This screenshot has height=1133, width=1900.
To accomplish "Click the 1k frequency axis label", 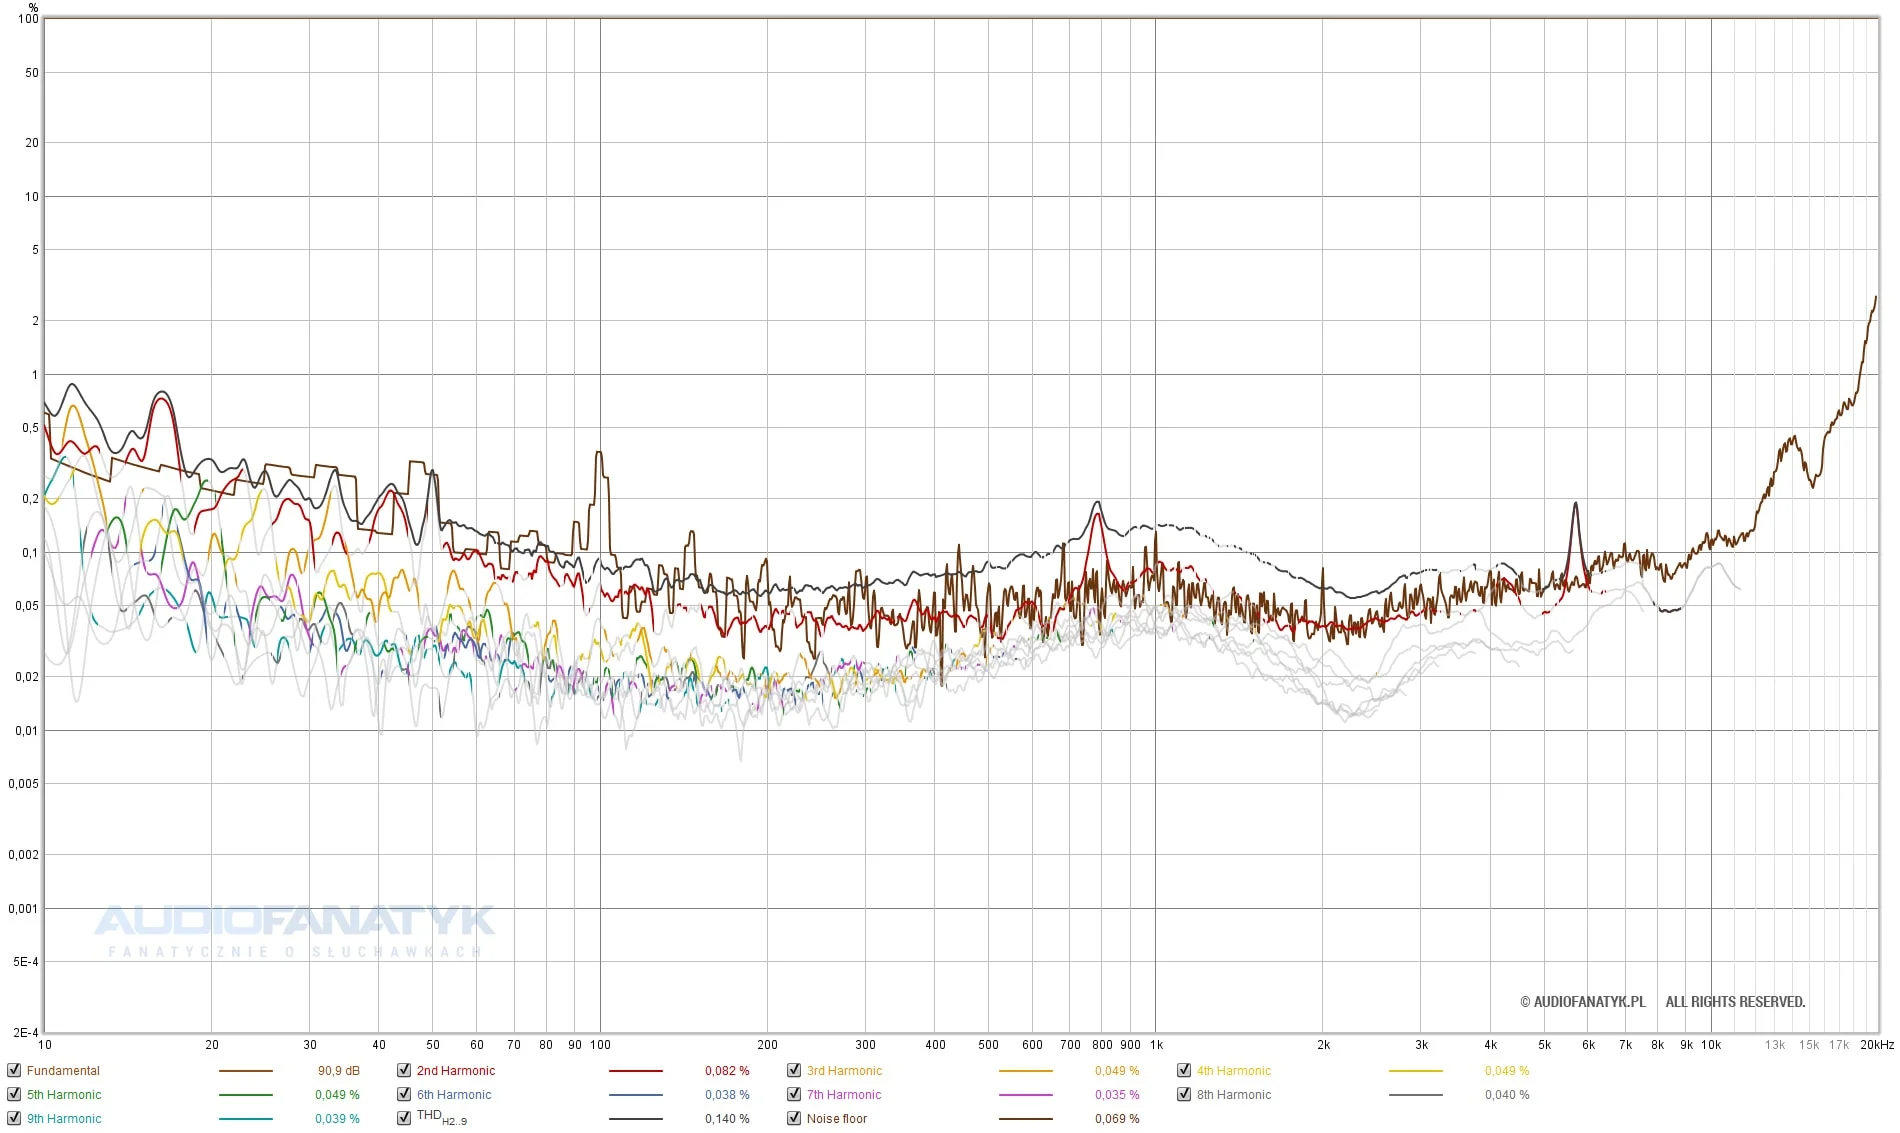I will [1156, 1044].
